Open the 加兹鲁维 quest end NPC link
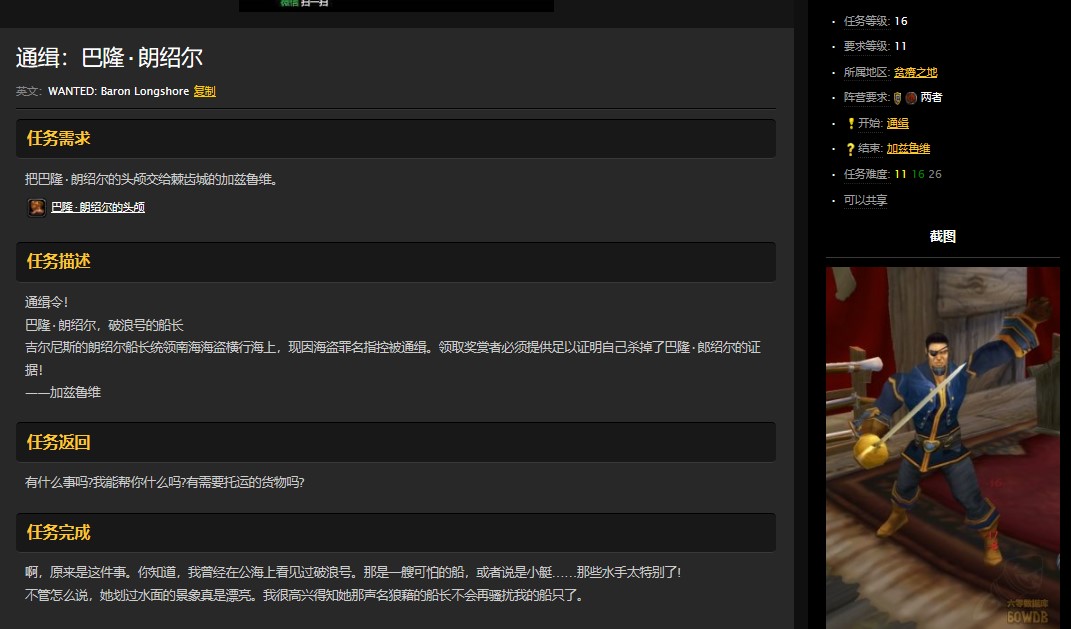Viewport: 1071px width, 629px height. click(908, 148)
